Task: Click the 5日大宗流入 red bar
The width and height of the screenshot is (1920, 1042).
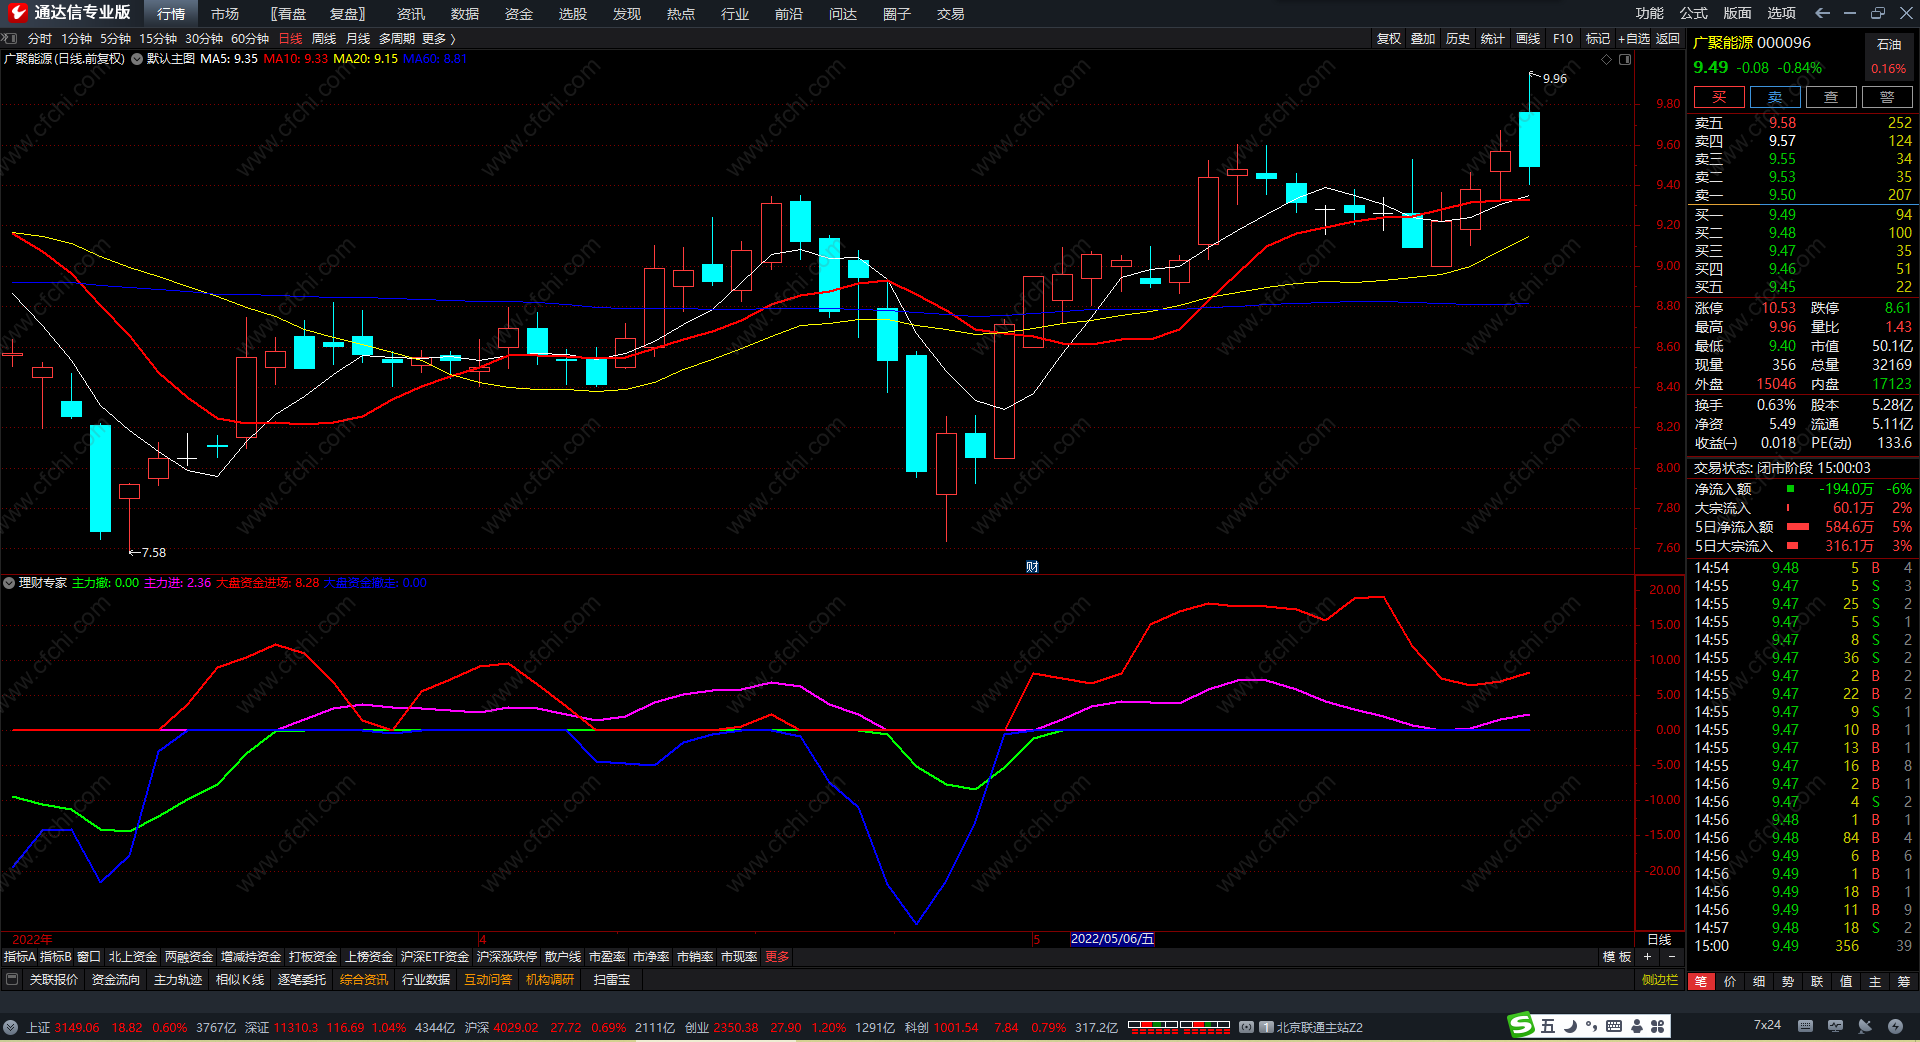Action: 1793,546
